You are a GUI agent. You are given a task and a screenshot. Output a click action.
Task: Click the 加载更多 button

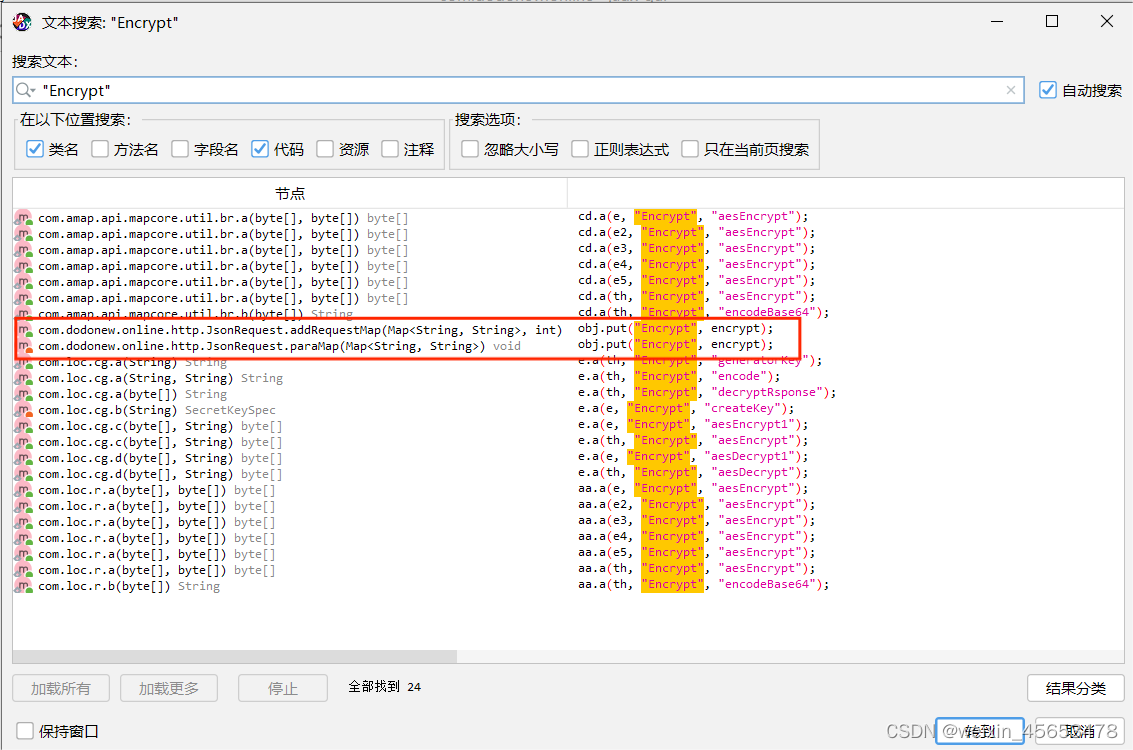pos(168,687)
